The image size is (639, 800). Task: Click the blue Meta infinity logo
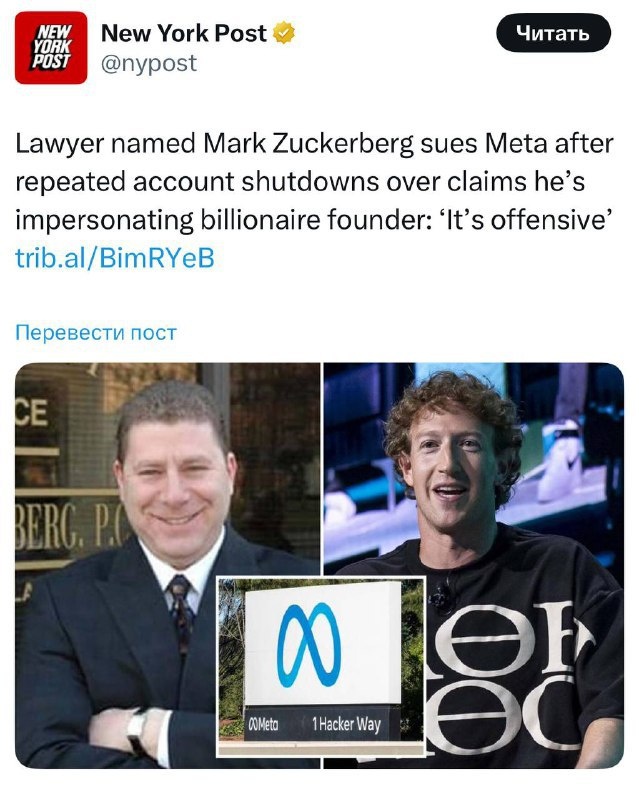tap(309, 644)
